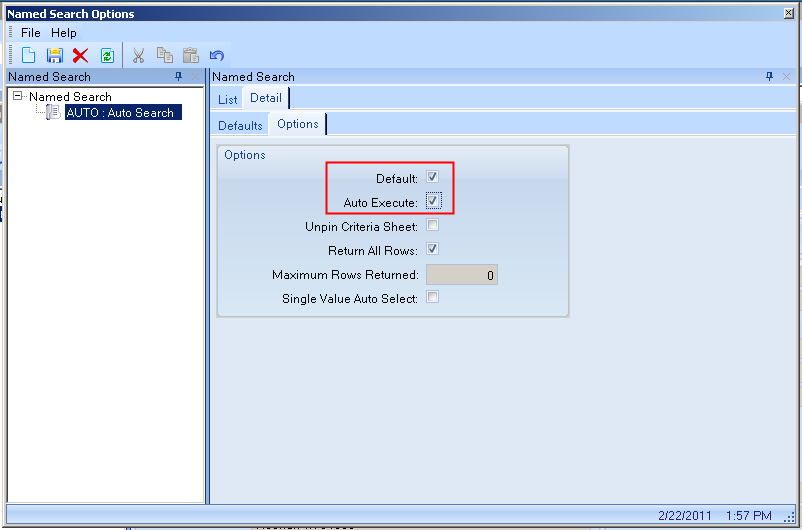Open the File menu
This screenshot has height=530, width=802.
pyautogui.click(x=31, y=33)
